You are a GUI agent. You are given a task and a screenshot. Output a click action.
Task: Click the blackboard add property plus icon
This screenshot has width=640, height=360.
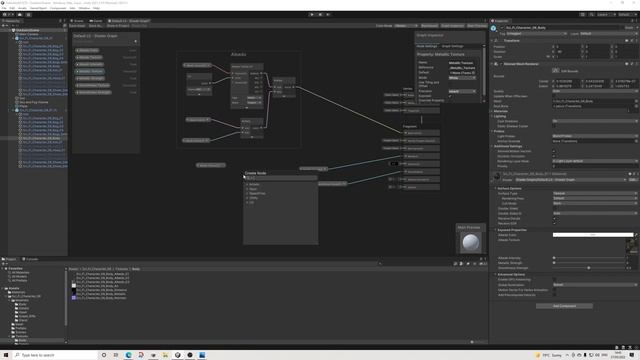(136, 41)
